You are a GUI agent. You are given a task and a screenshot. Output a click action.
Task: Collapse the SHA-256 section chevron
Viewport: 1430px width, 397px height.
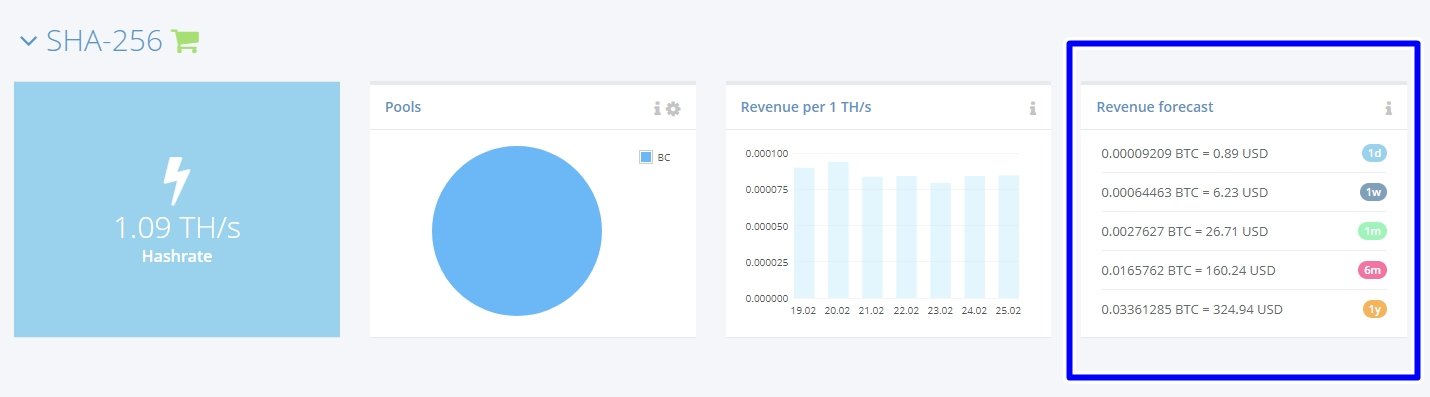click(28, 42)
